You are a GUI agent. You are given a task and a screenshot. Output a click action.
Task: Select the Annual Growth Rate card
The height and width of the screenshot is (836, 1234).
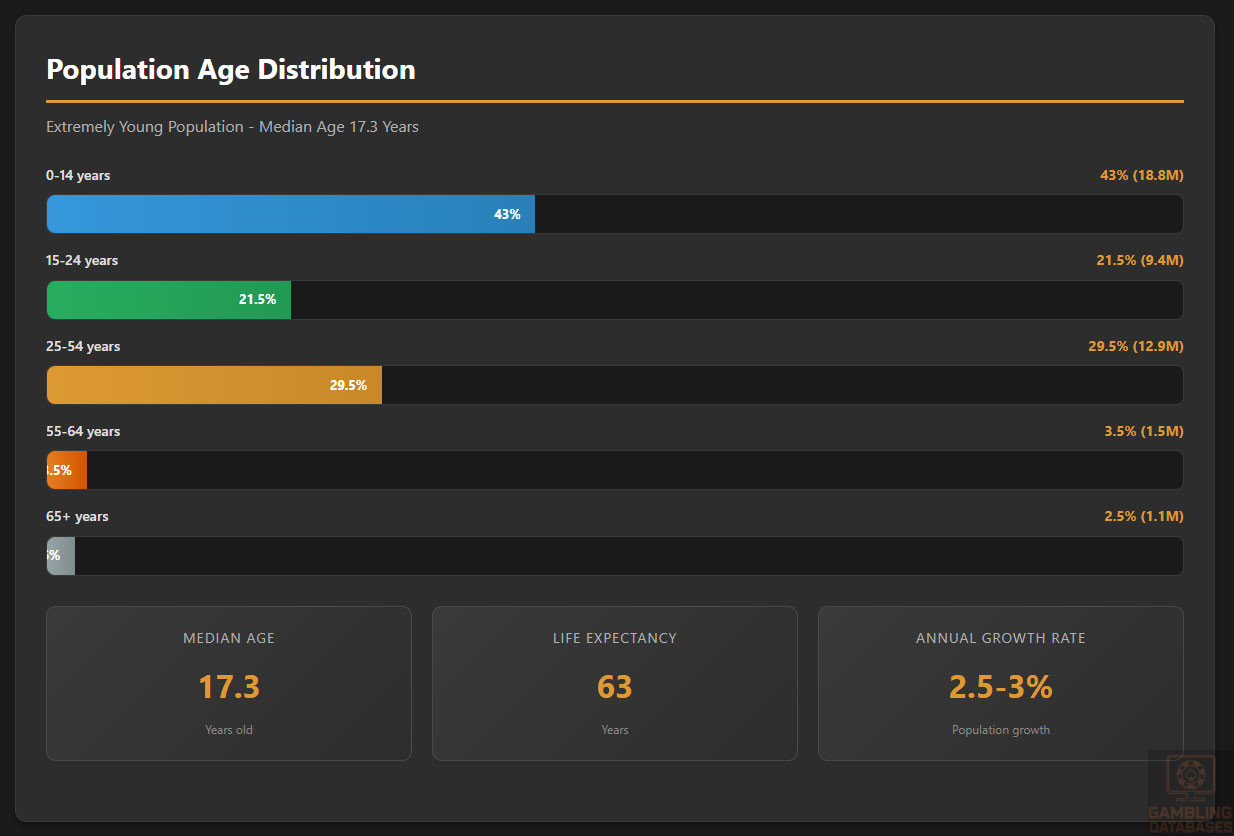tap(1000, 683)
